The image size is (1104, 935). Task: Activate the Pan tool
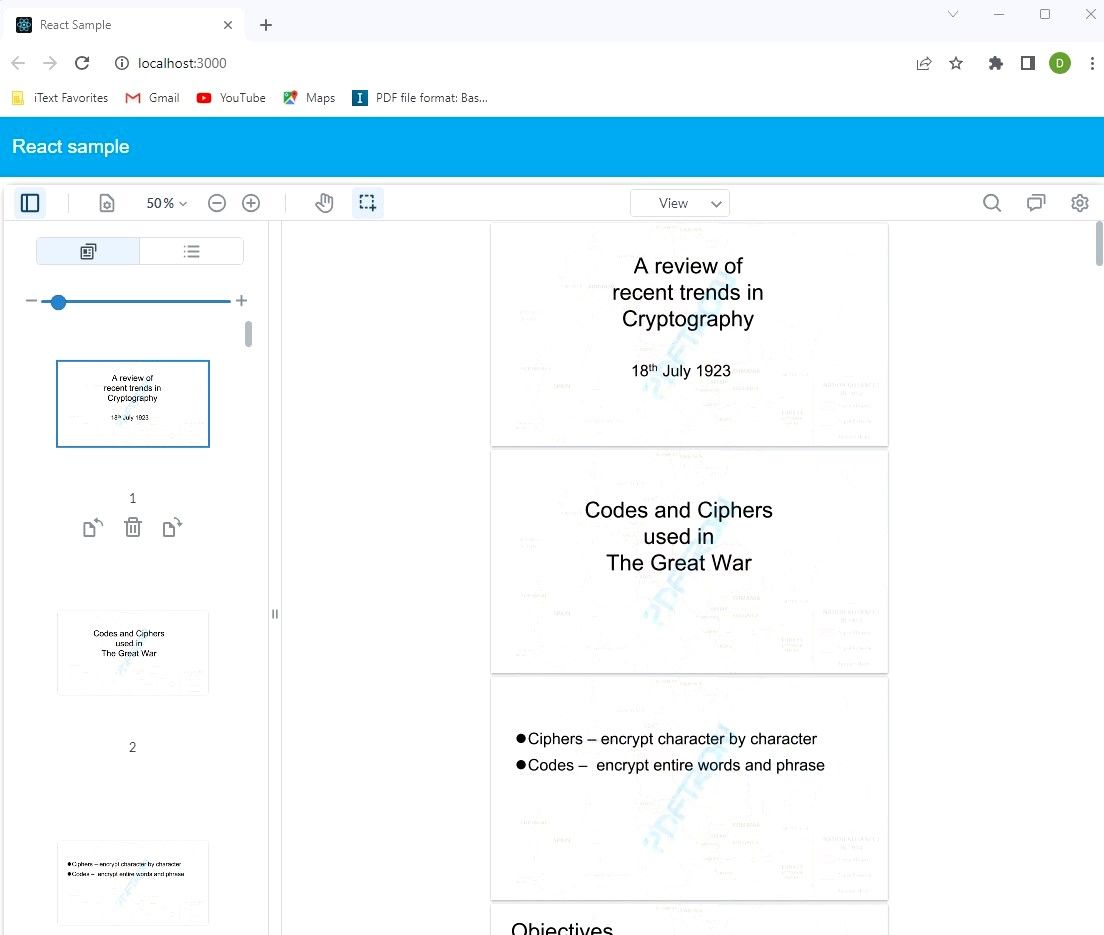[x=324, y=202]
